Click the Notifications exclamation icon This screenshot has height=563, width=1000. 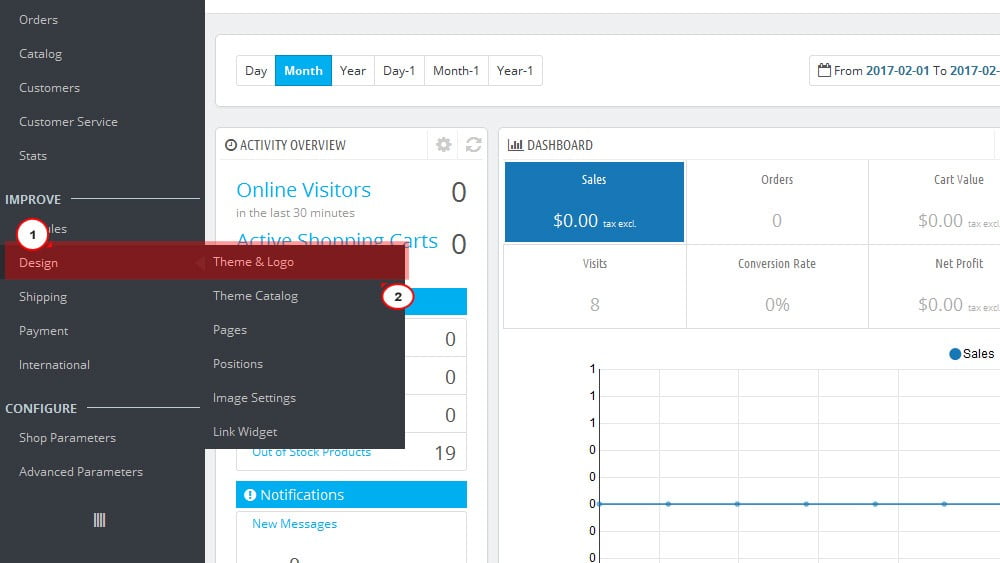tap(250, 495)
